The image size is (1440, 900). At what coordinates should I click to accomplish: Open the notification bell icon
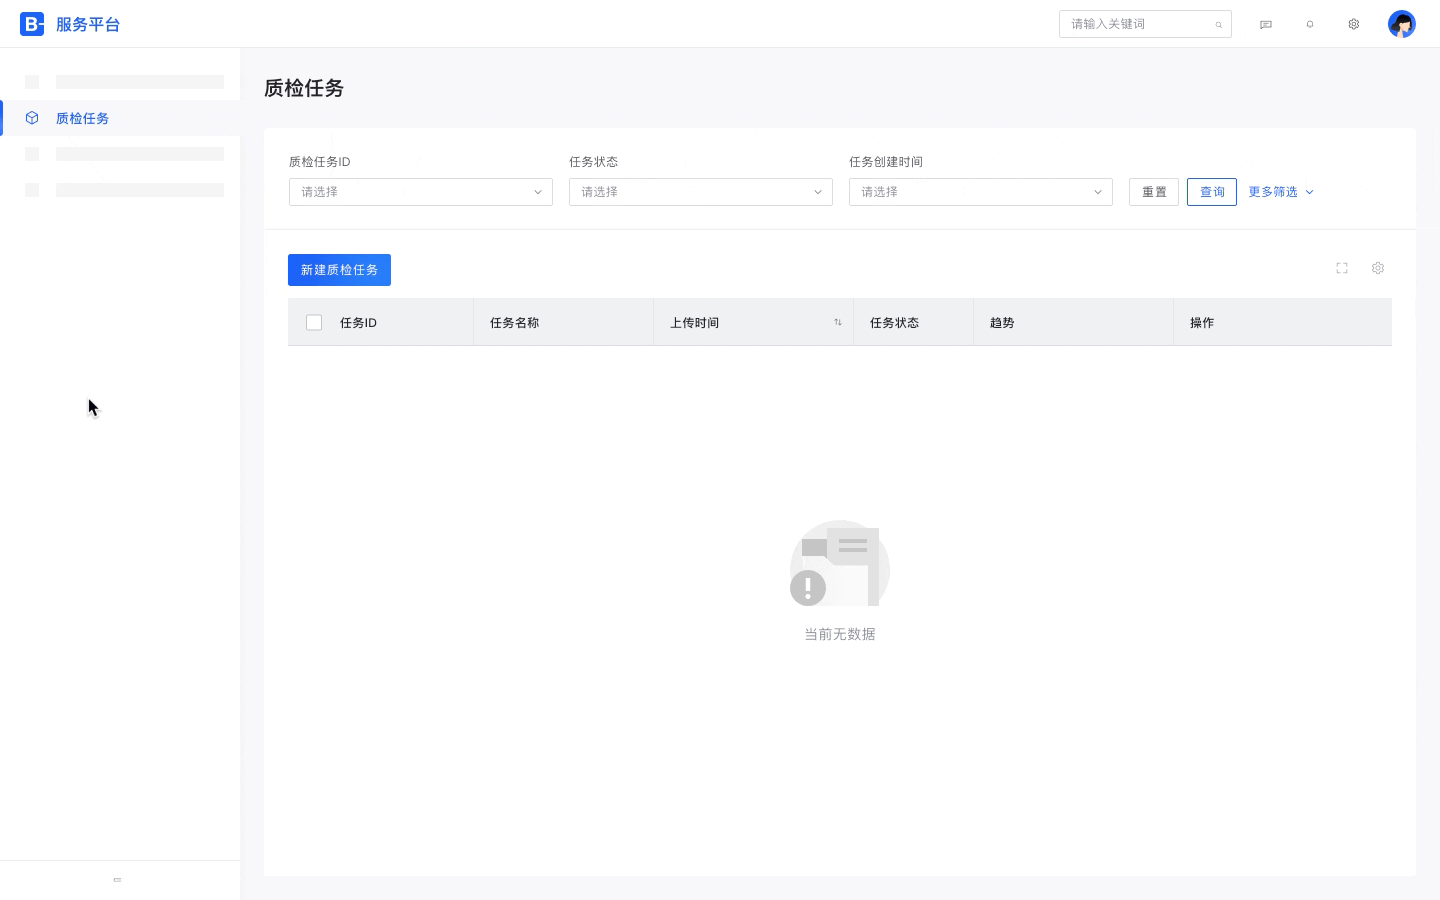[1310, 24]
